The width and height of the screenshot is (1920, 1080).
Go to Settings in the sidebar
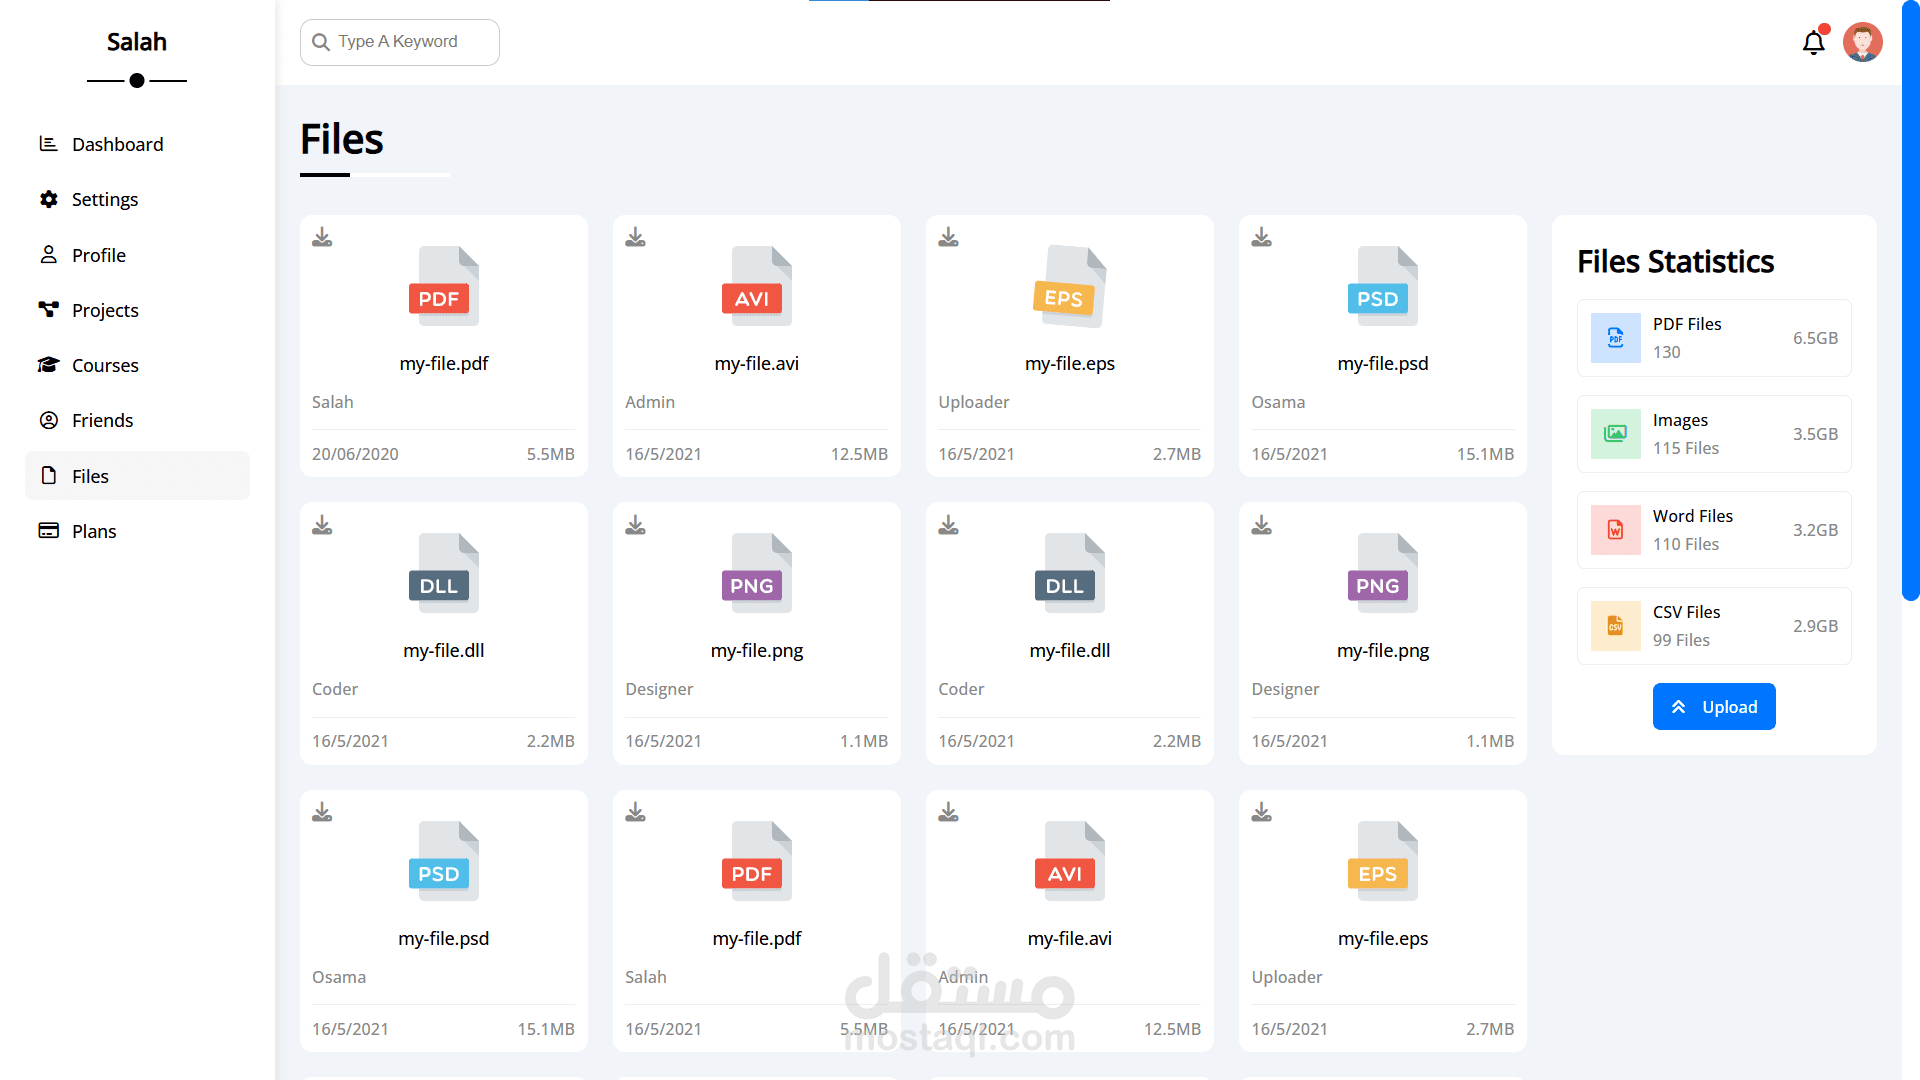click(x=105, y=199)
